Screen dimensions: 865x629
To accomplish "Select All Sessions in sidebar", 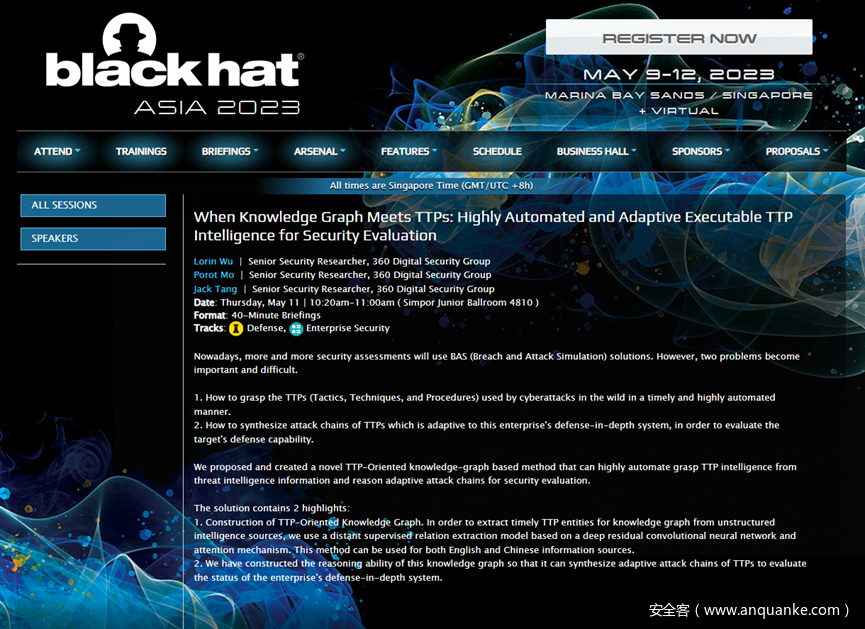I will click(93, 205).
